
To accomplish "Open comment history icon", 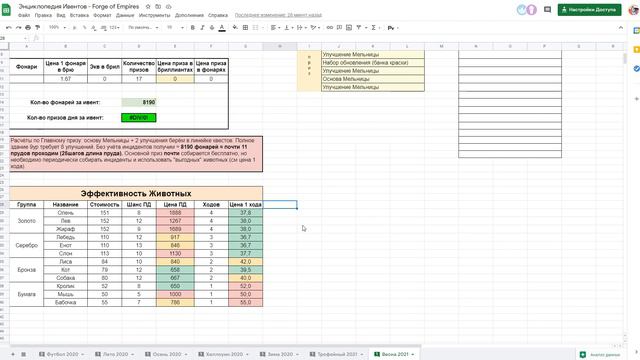I will click(x=547, y=9).
